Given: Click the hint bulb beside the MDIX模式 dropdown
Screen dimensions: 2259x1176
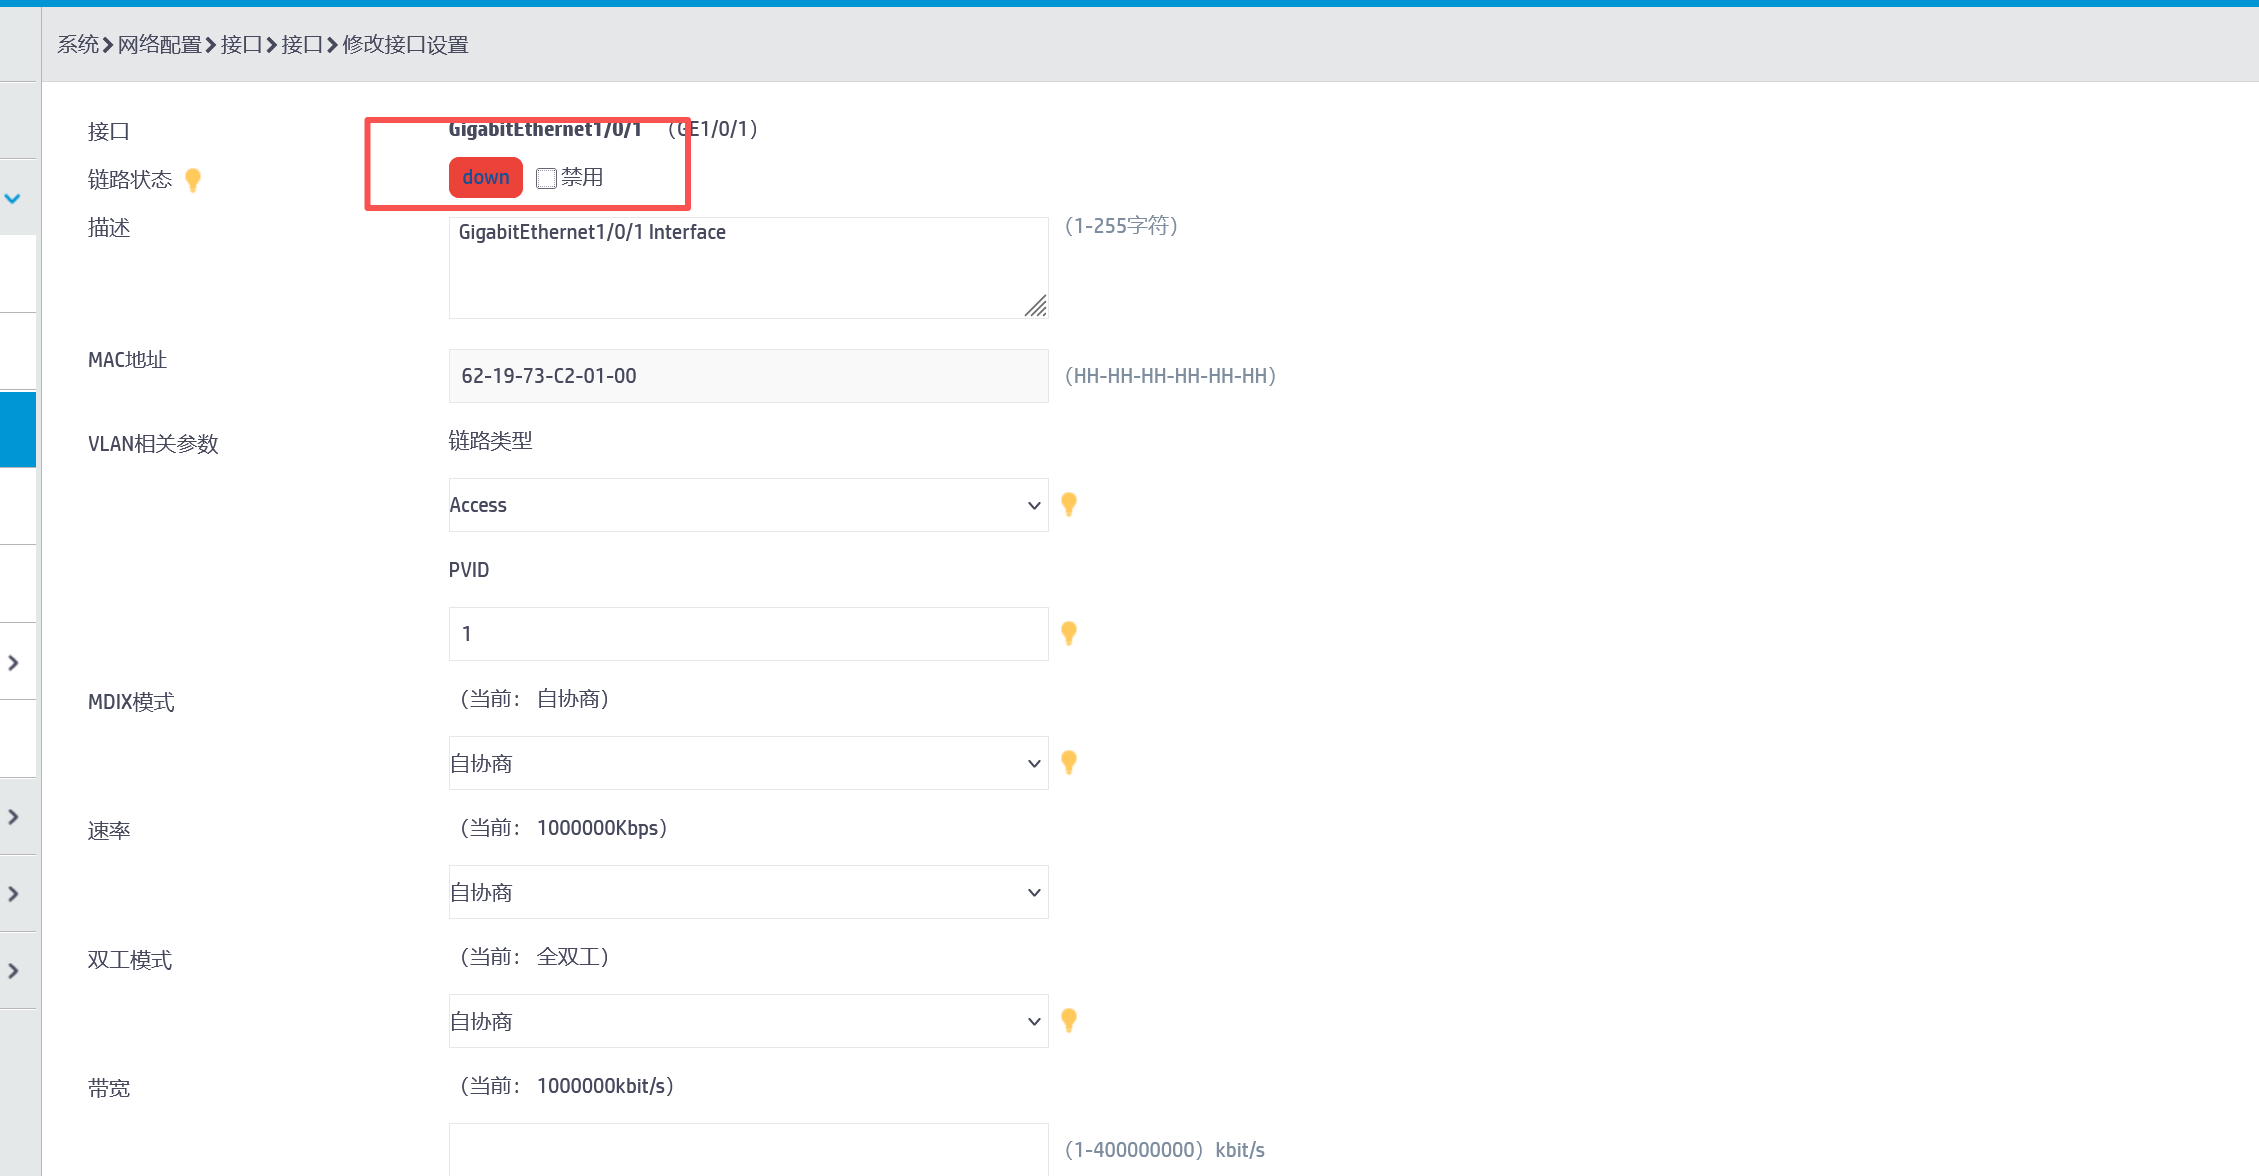Looking at the screenshot, I should [1068, 762].
